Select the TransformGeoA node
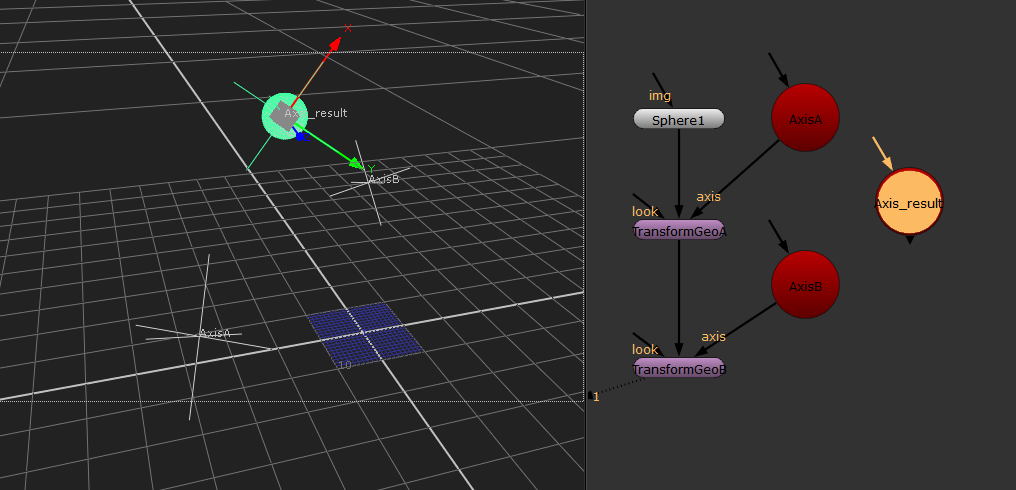 [x=678, y=231]
